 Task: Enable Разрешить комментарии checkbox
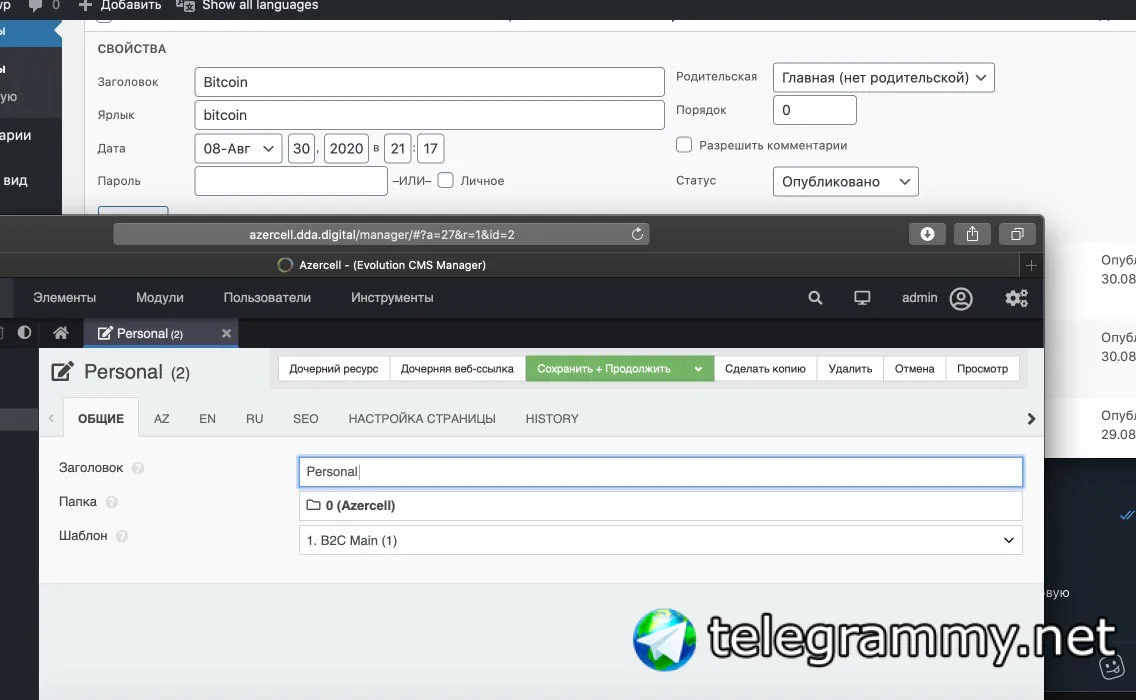pos(684,144)
